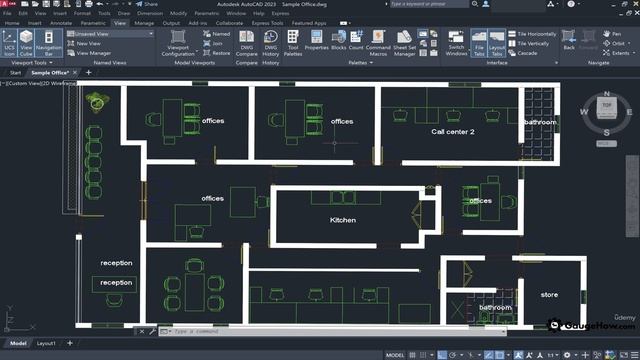Open the Extents dropdown arrow

[x=634, y=53]
